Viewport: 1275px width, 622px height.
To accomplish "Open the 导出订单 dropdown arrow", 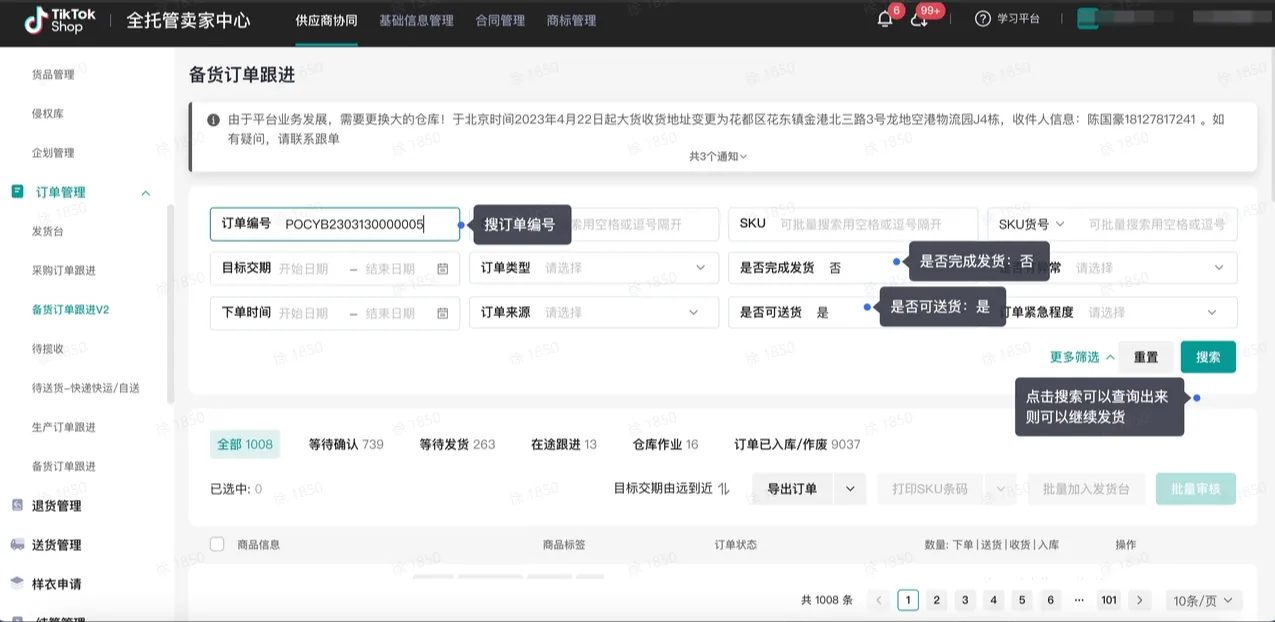I will click(849, 489).
